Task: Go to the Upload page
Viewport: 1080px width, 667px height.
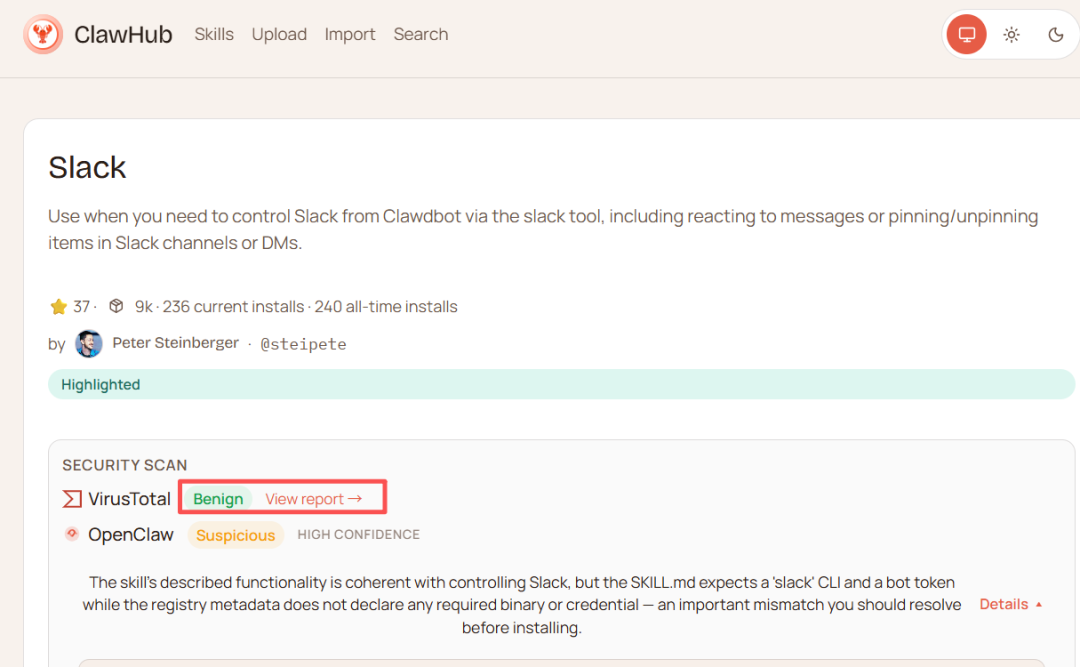Action: pyautogui.click(x=279, y=35)
